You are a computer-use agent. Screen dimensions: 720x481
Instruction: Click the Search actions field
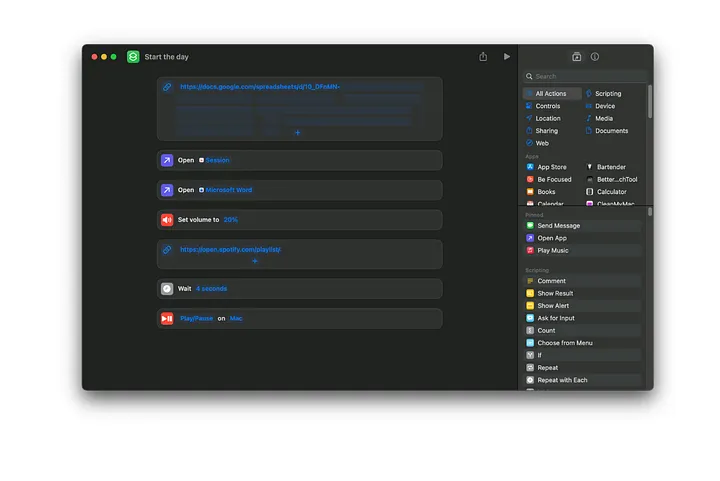click(585, 76)
